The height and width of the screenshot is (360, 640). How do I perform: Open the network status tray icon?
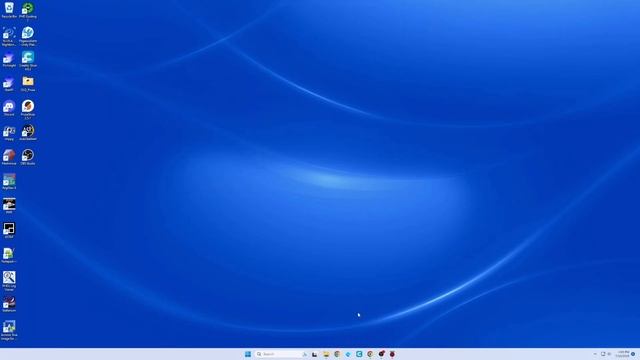tap(603, 354)
